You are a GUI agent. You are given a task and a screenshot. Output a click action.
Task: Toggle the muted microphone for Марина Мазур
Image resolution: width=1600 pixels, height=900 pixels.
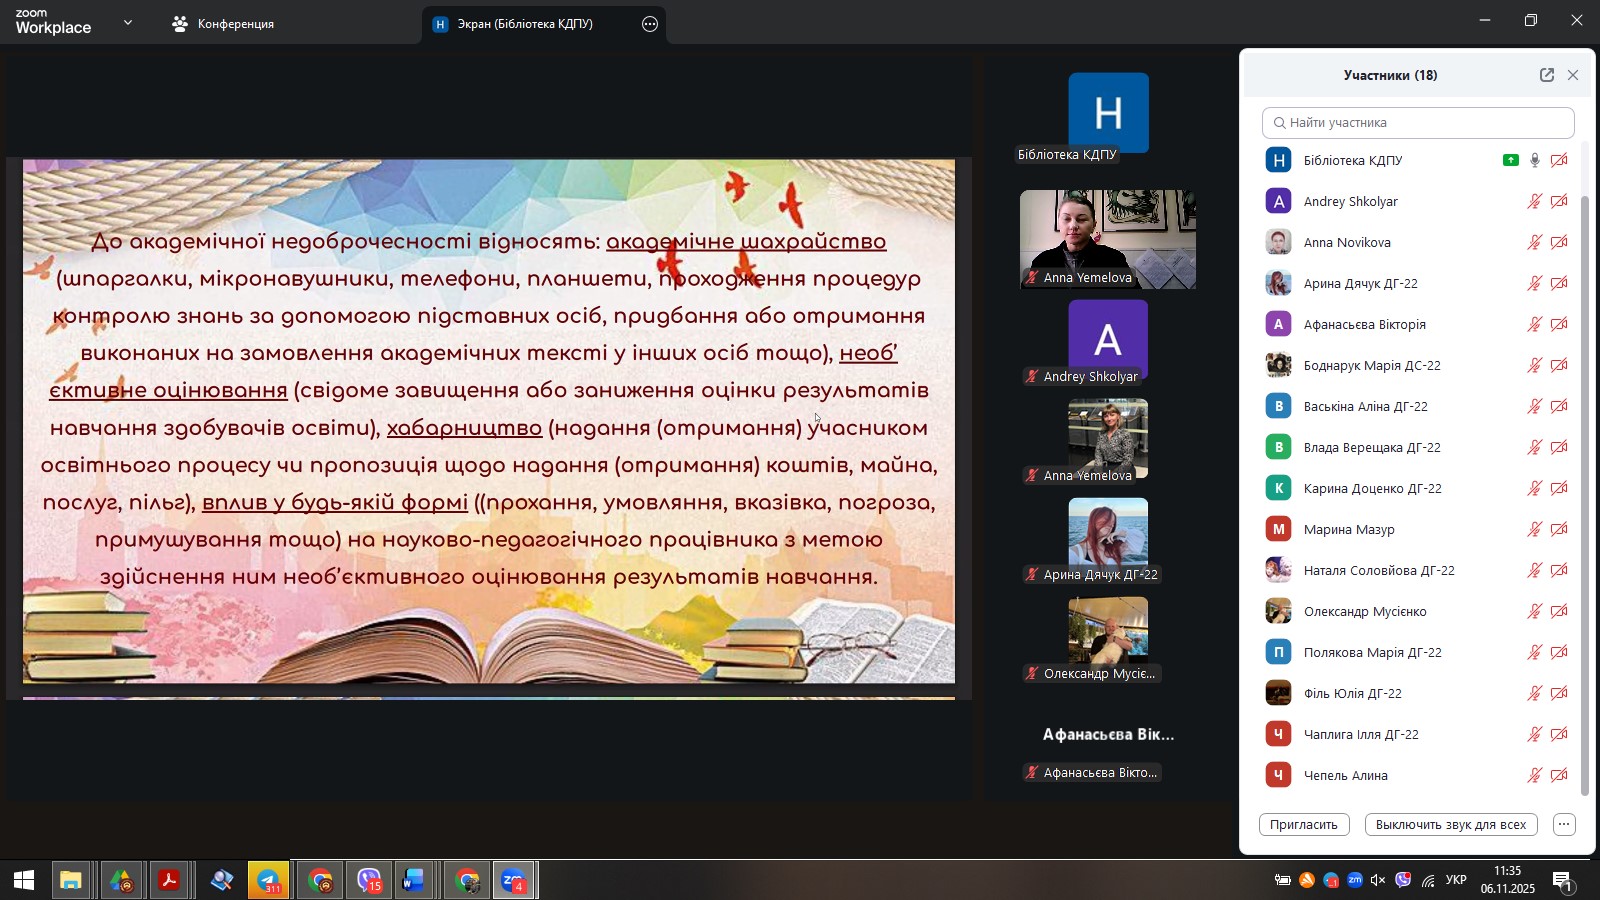(1535, 529)
